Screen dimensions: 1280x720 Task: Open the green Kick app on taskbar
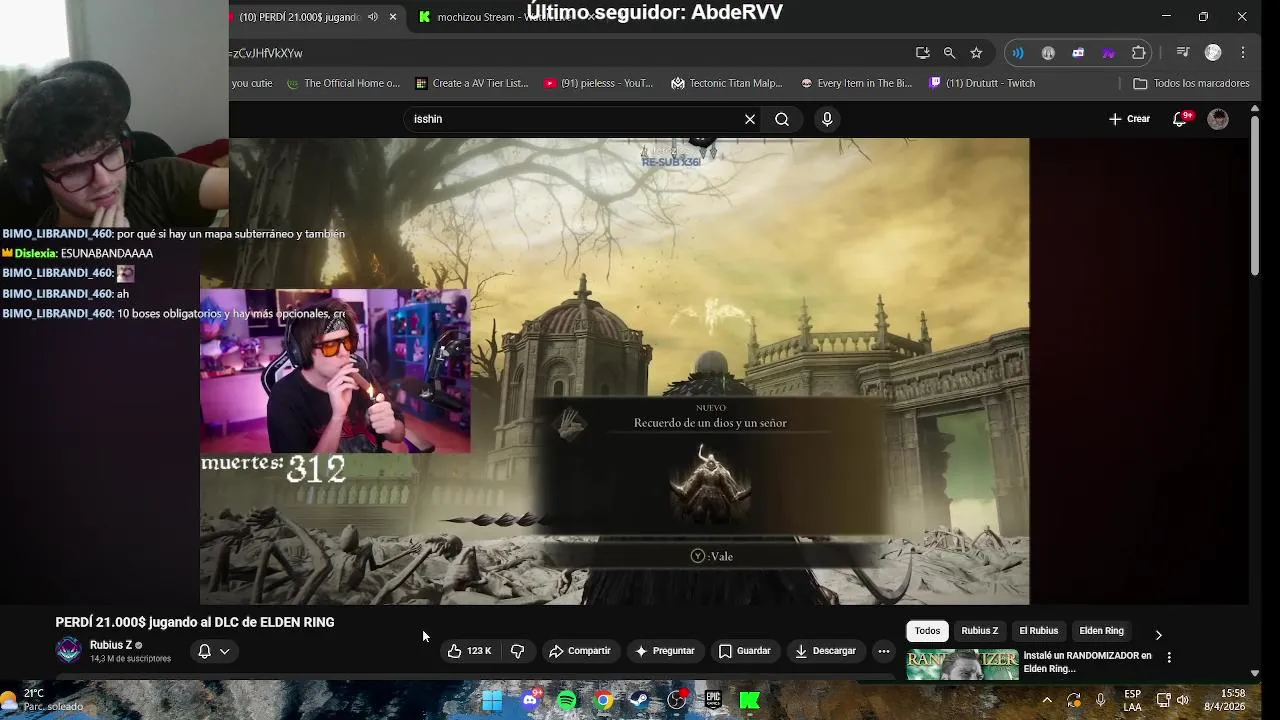coord(750,700)
